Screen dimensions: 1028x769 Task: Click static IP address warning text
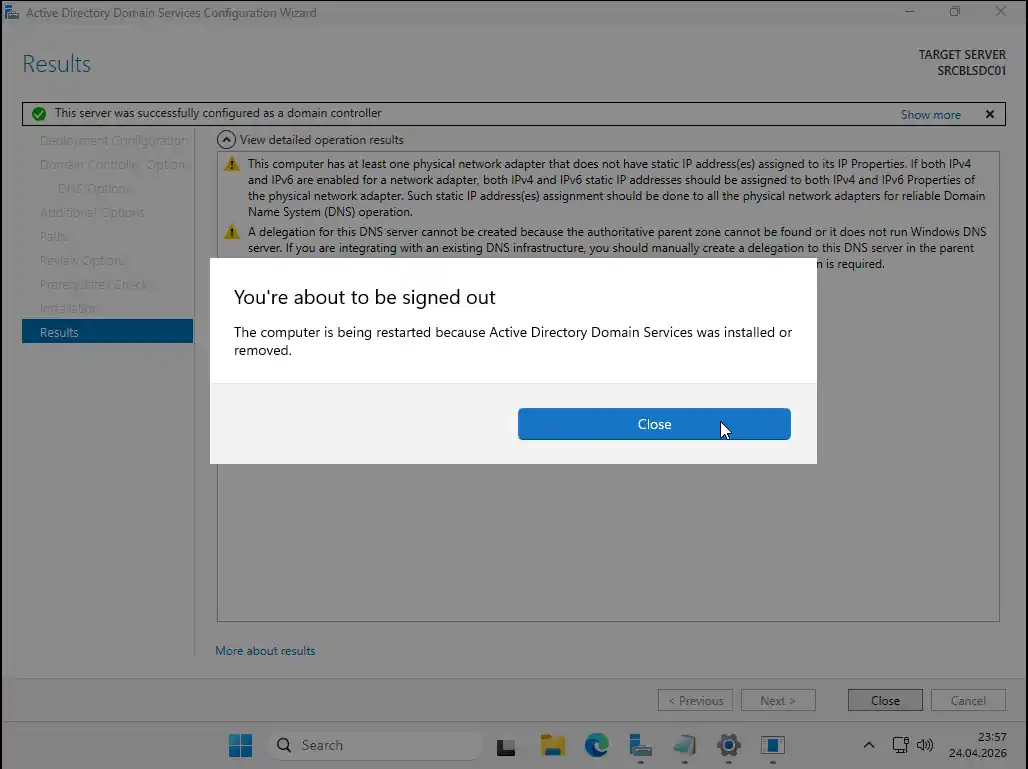click(x=616, y=187)
